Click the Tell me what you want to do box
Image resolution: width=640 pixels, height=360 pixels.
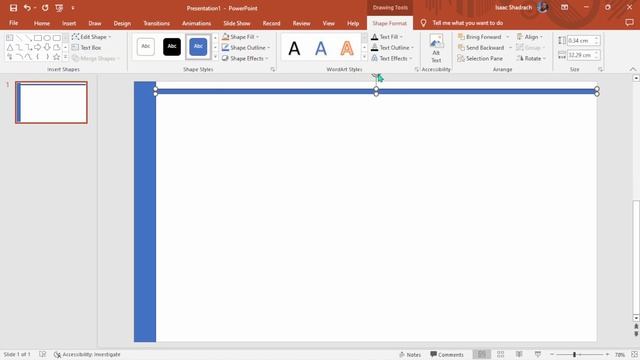(467, 23)
